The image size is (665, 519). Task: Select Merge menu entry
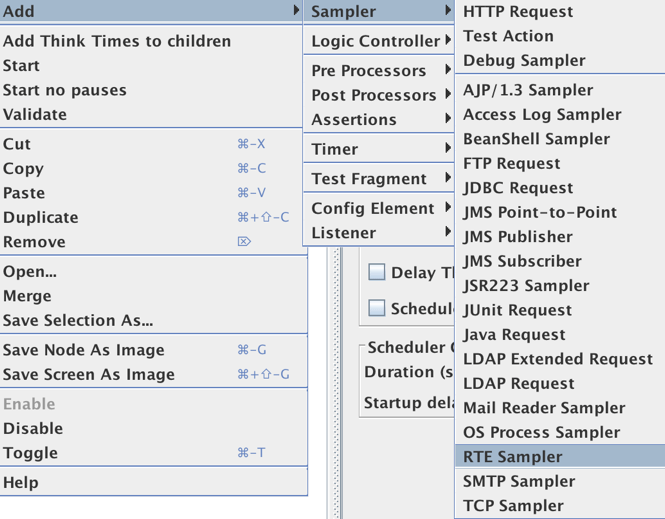(154, 296)
